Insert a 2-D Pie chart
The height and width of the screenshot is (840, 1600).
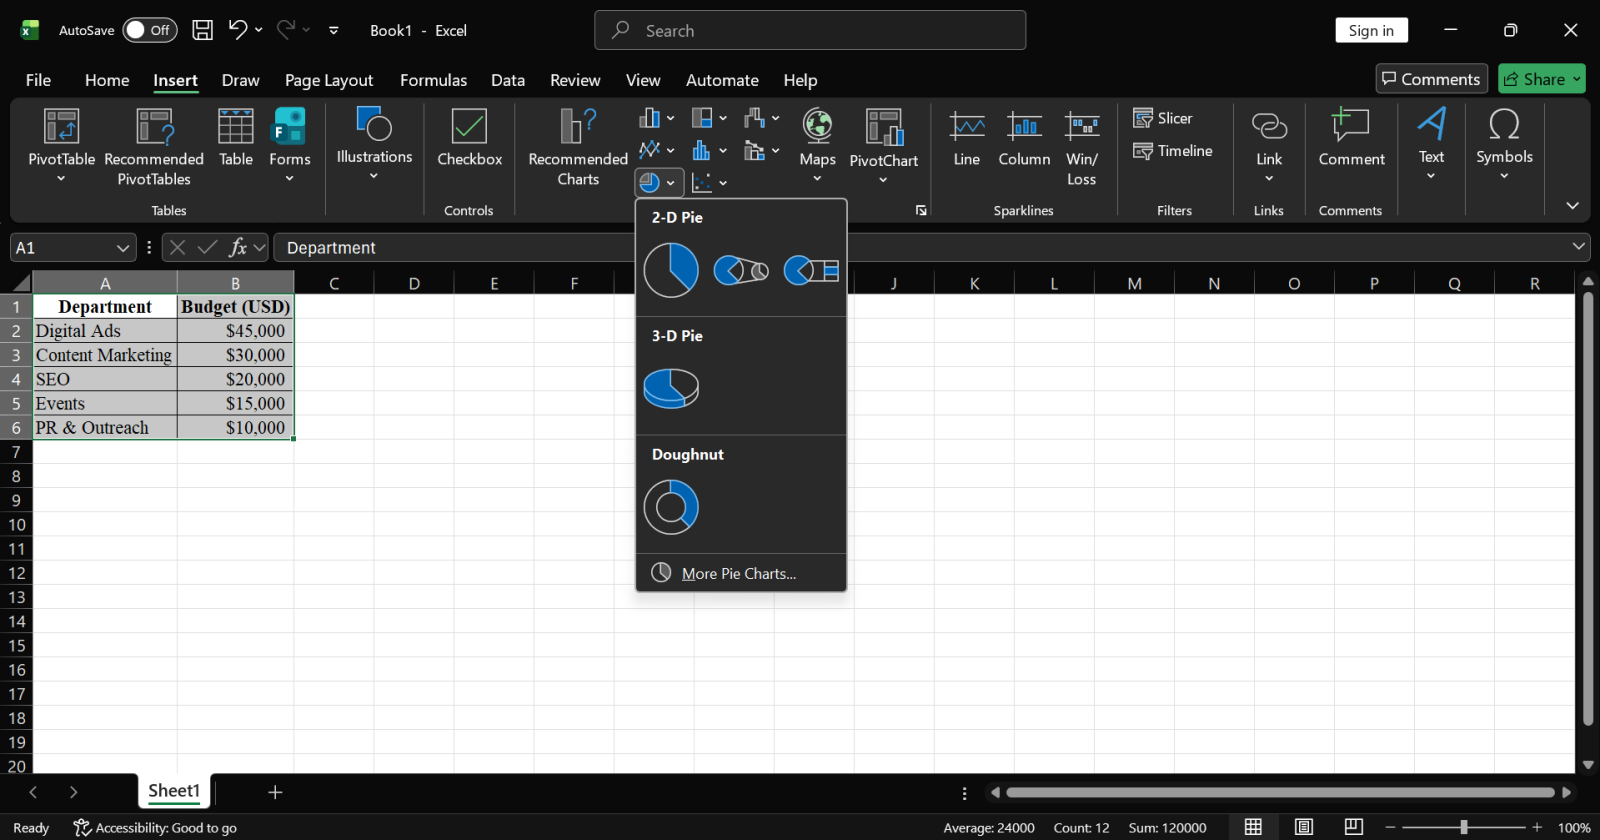[x=671, y=270]
